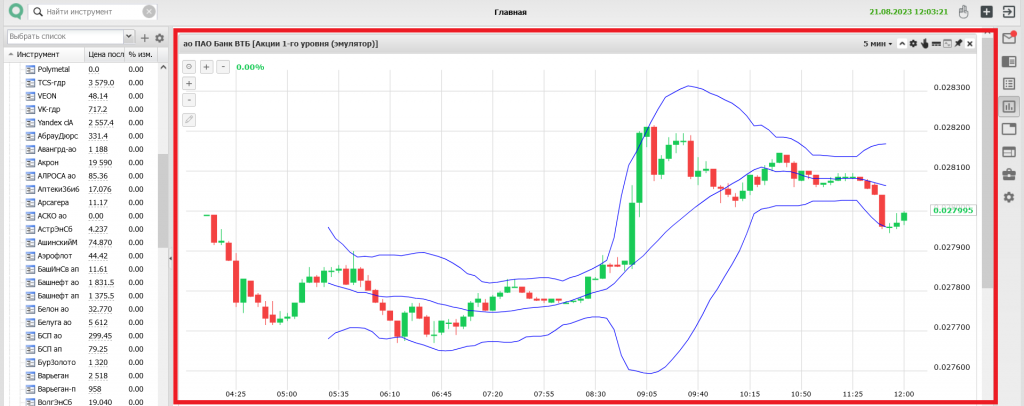This screenshot has height=406, width=1024.
Task: Click the horizontal zoom in plus button
Action: [207, 66]
